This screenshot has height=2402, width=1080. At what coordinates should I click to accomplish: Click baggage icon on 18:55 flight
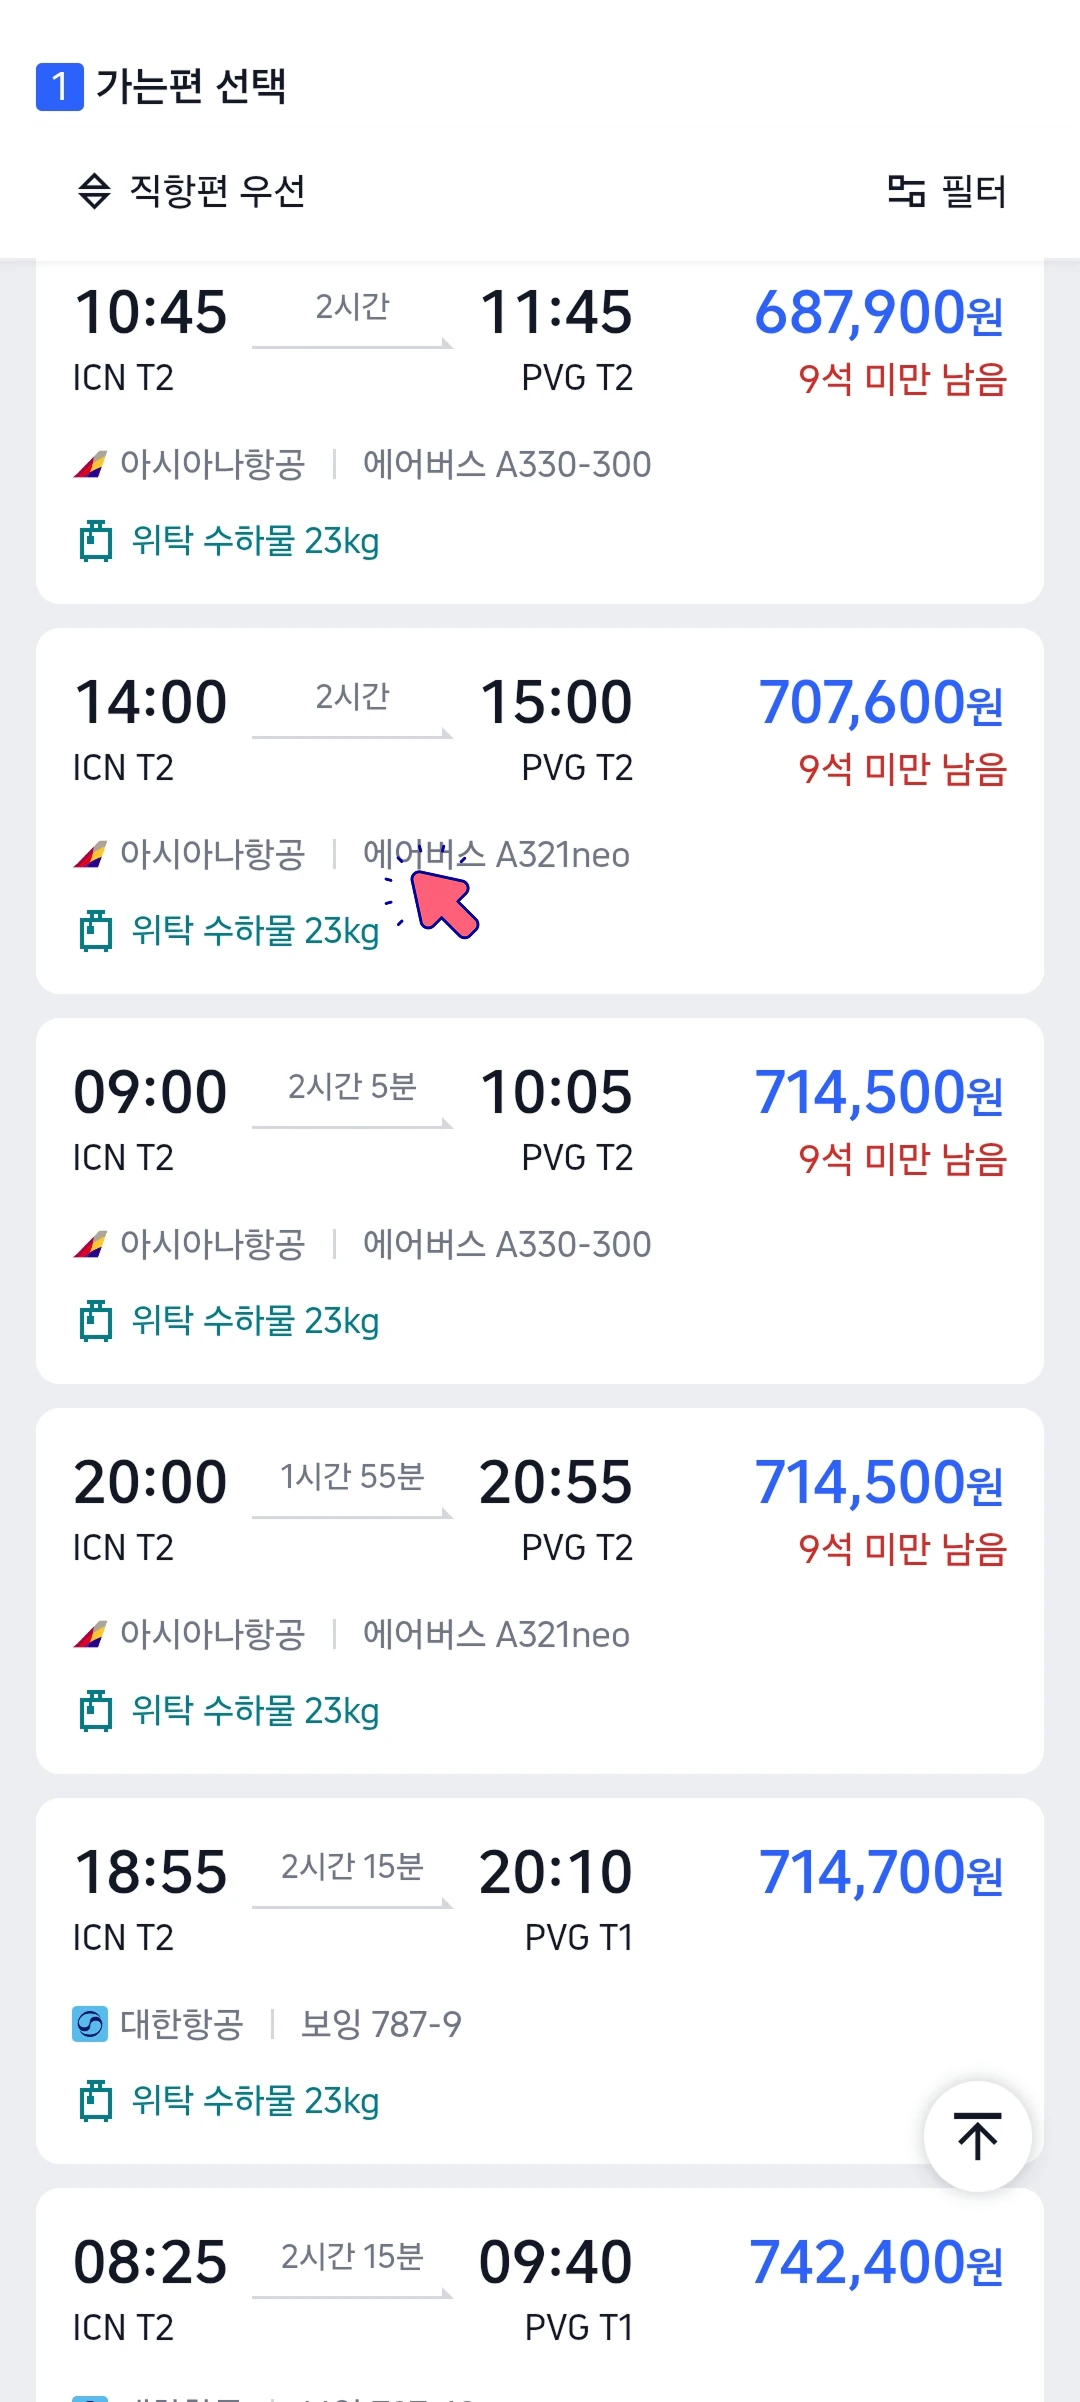coord(96,2101)
